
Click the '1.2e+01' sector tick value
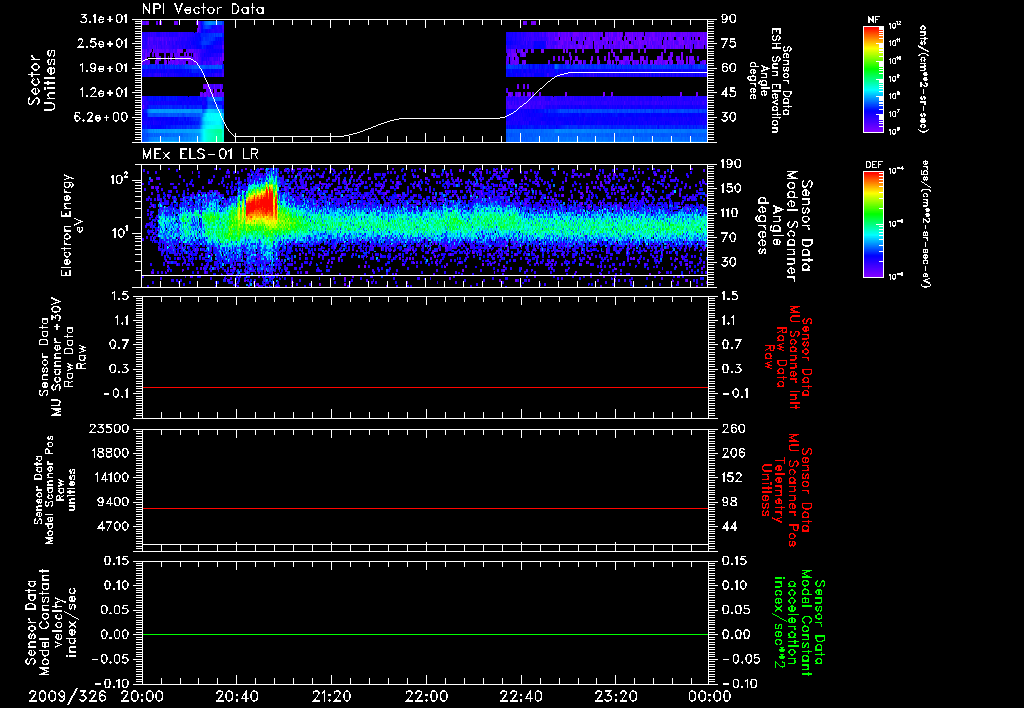[103, 93]
